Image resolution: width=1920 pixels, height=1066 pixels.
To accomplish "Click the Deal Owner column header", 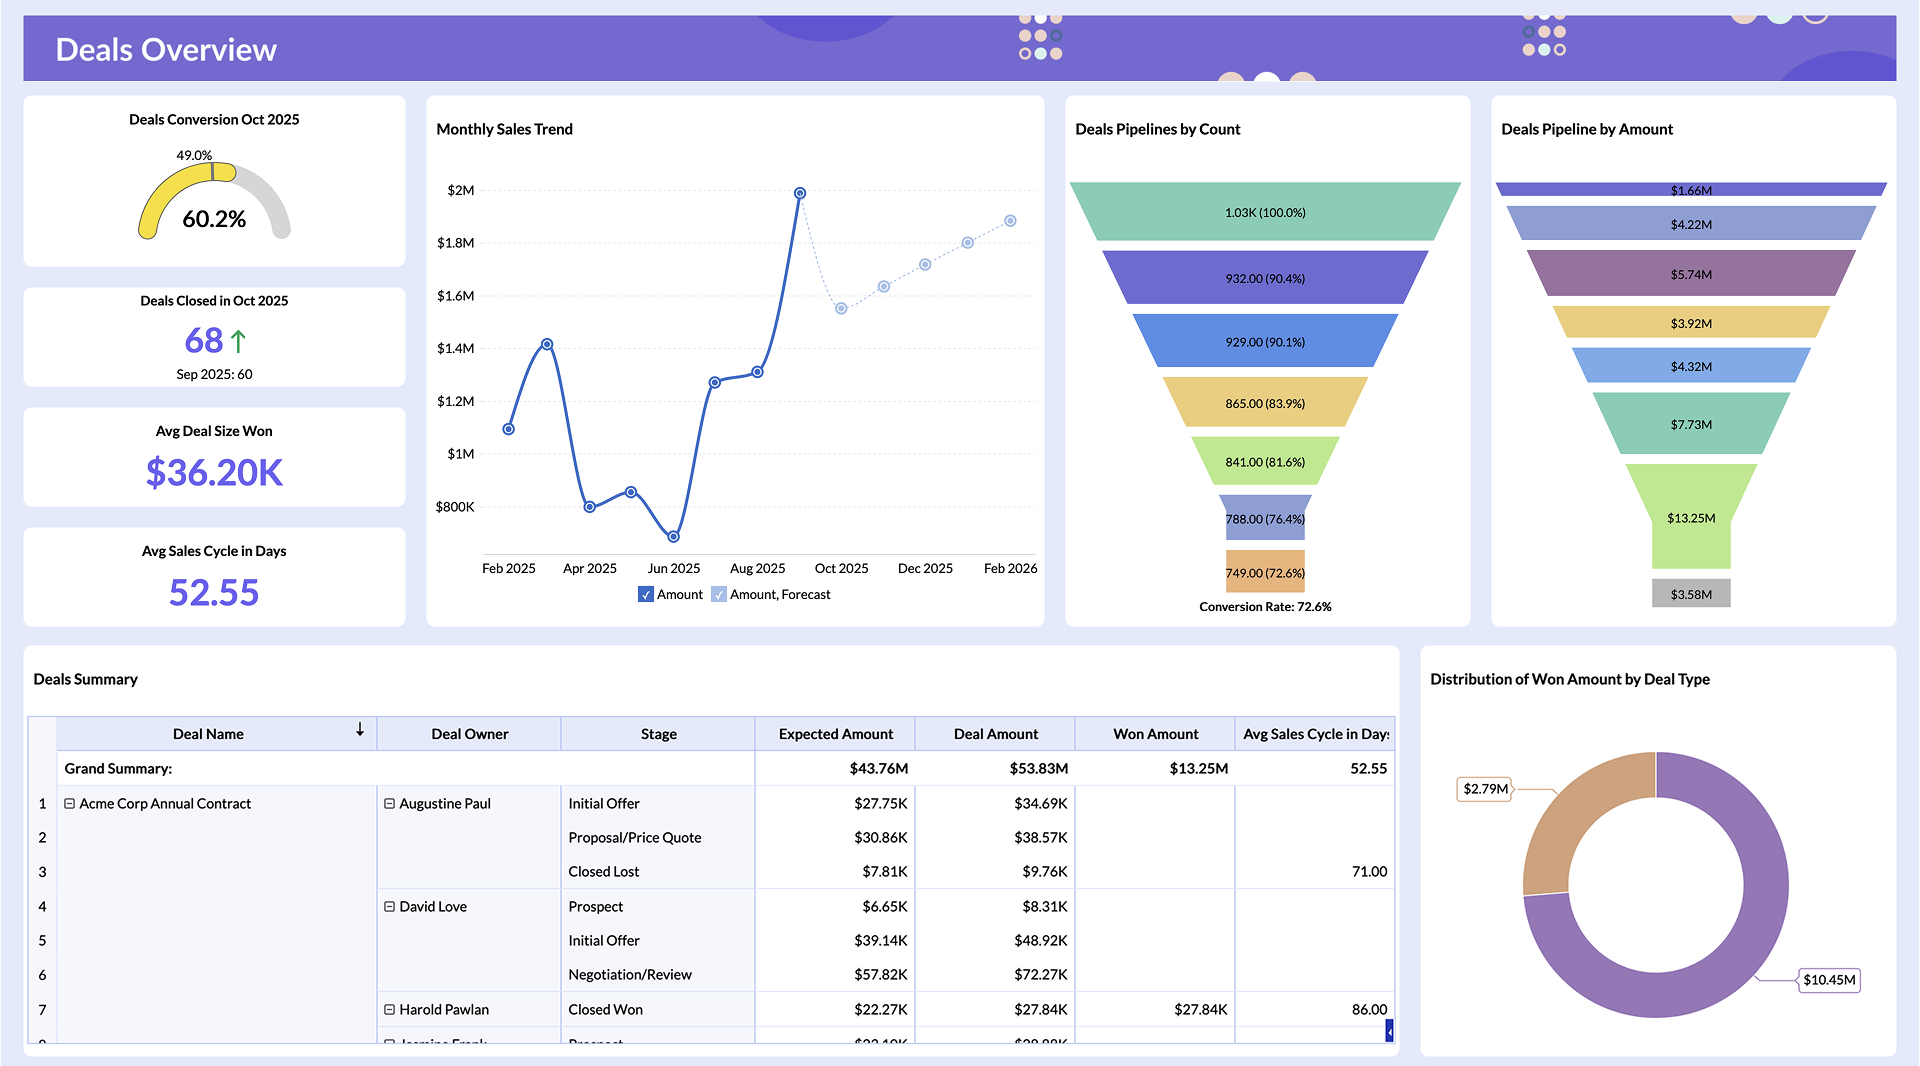I will pyautogui.click(x=468, y=732).
